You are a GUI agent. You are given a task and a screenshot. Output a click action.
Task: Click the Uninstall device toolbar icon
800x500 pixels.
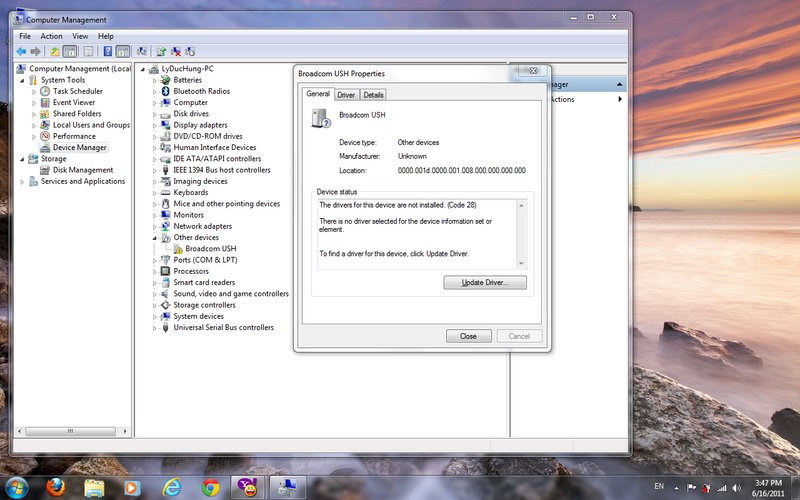[177, 51]
